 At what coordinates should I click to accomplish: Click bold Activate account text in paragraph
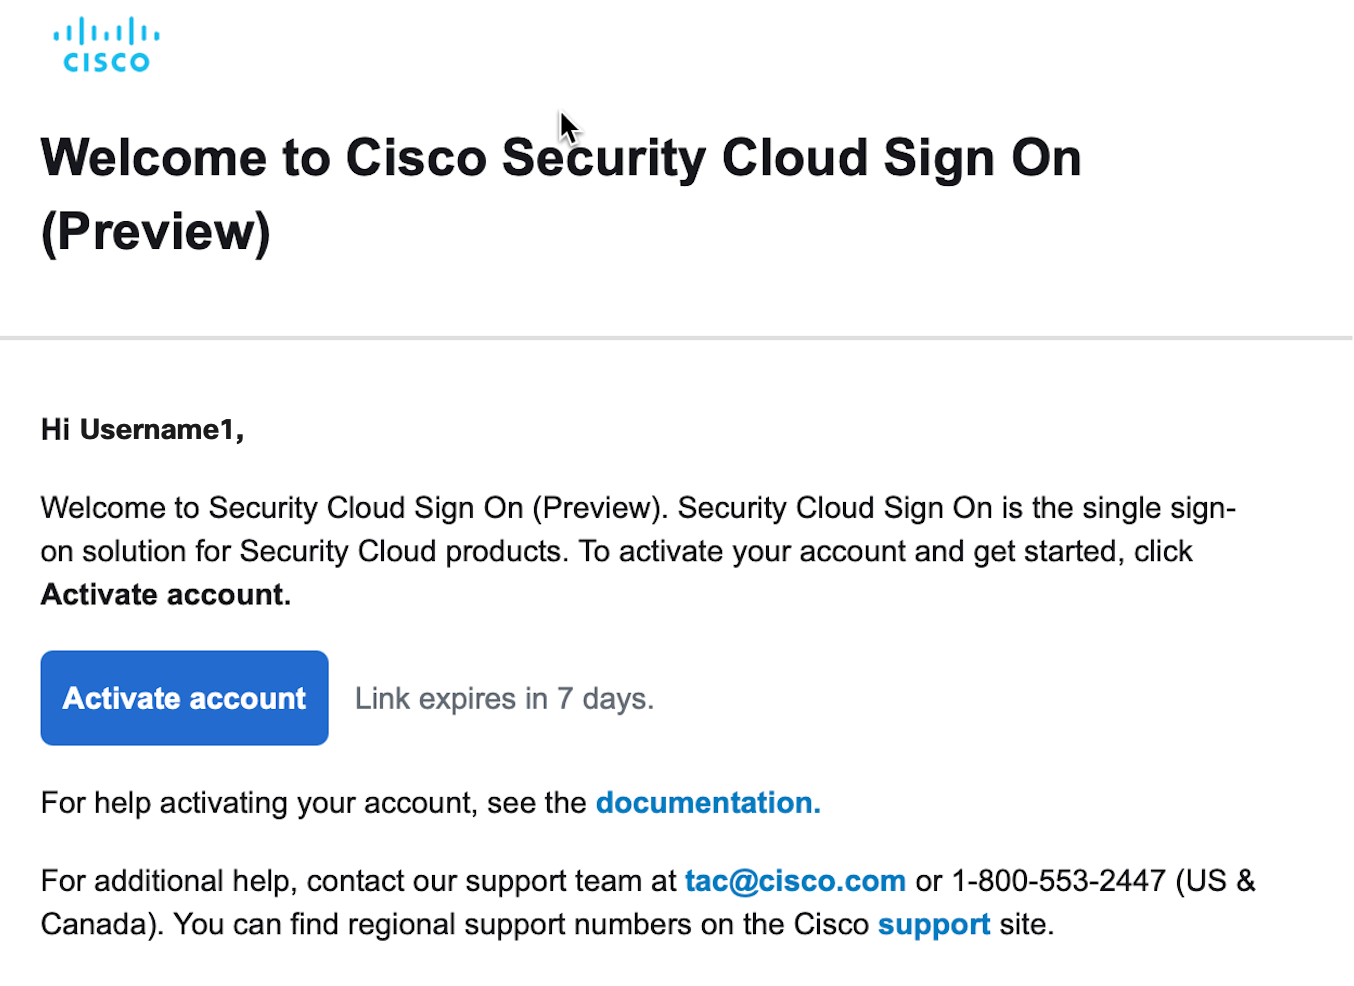(166, 595)
